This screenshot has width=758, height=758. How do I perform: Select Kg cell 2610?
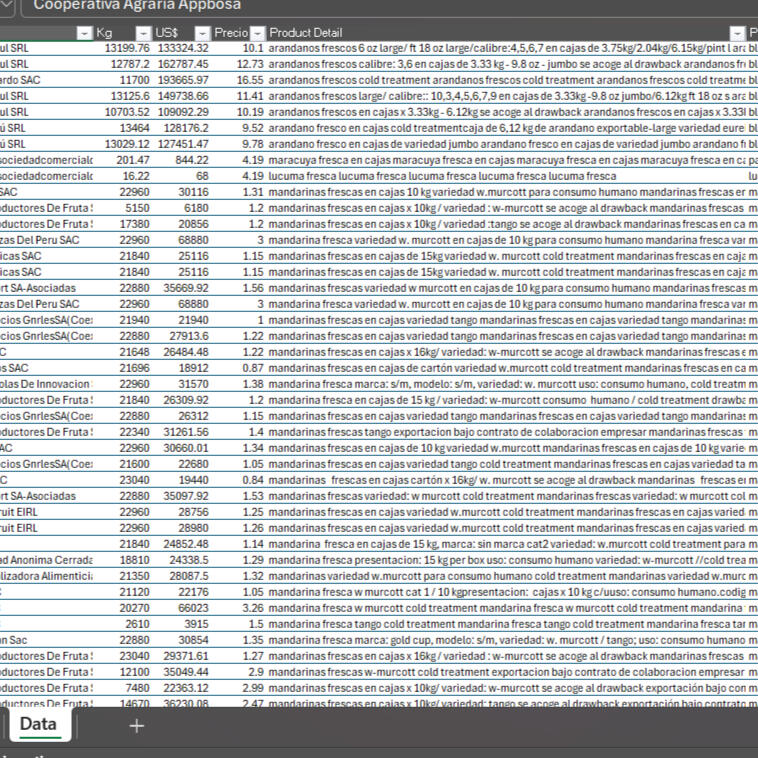pos(123,624)
